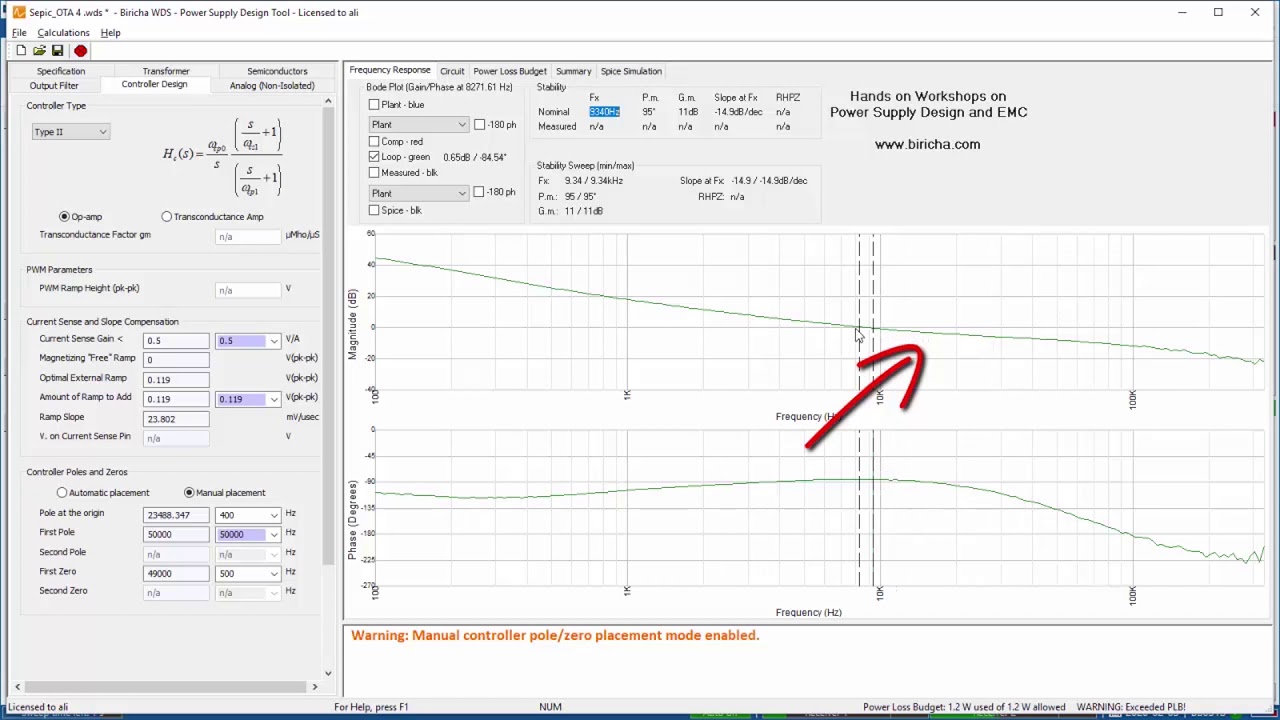Image resolution: width=1280 pixels, height=720 pixels.
Task: Toggle the Spice - blk checkbox
Action: pyautogui.click(x=374, y=210)
